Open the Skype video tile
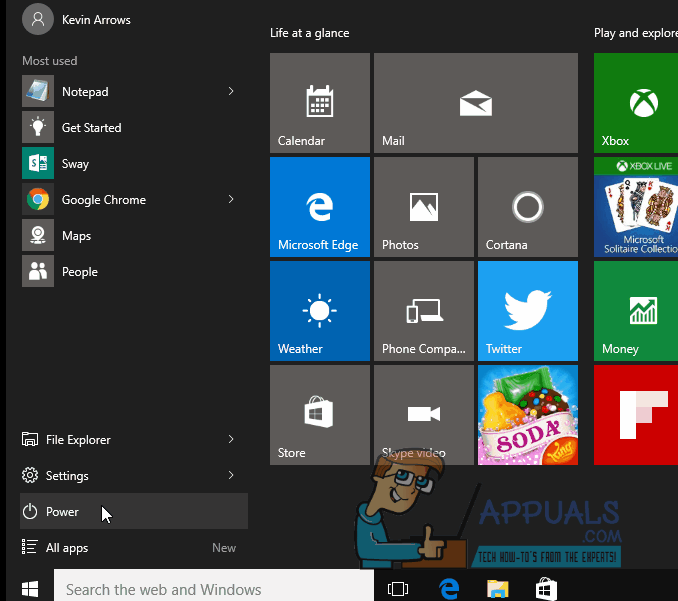Viewport: 678px width, 601px height. click(x=424, y=415)
